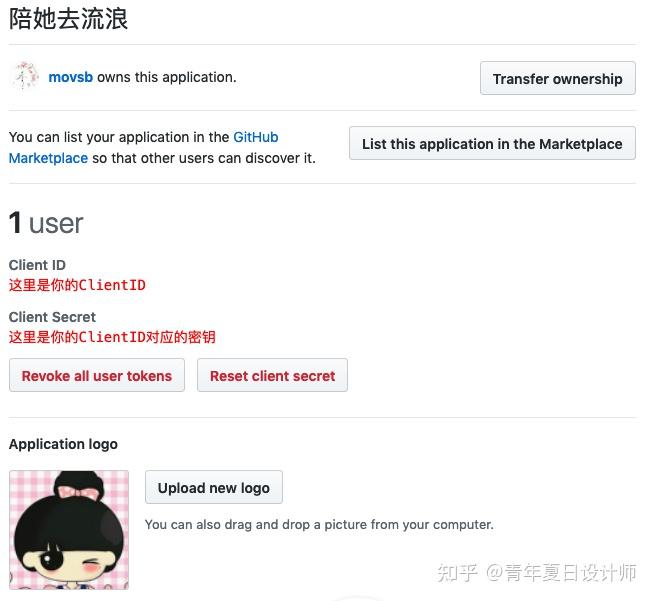Click the drag and drop hint text
653x601 pixels.
pos(319,524)
